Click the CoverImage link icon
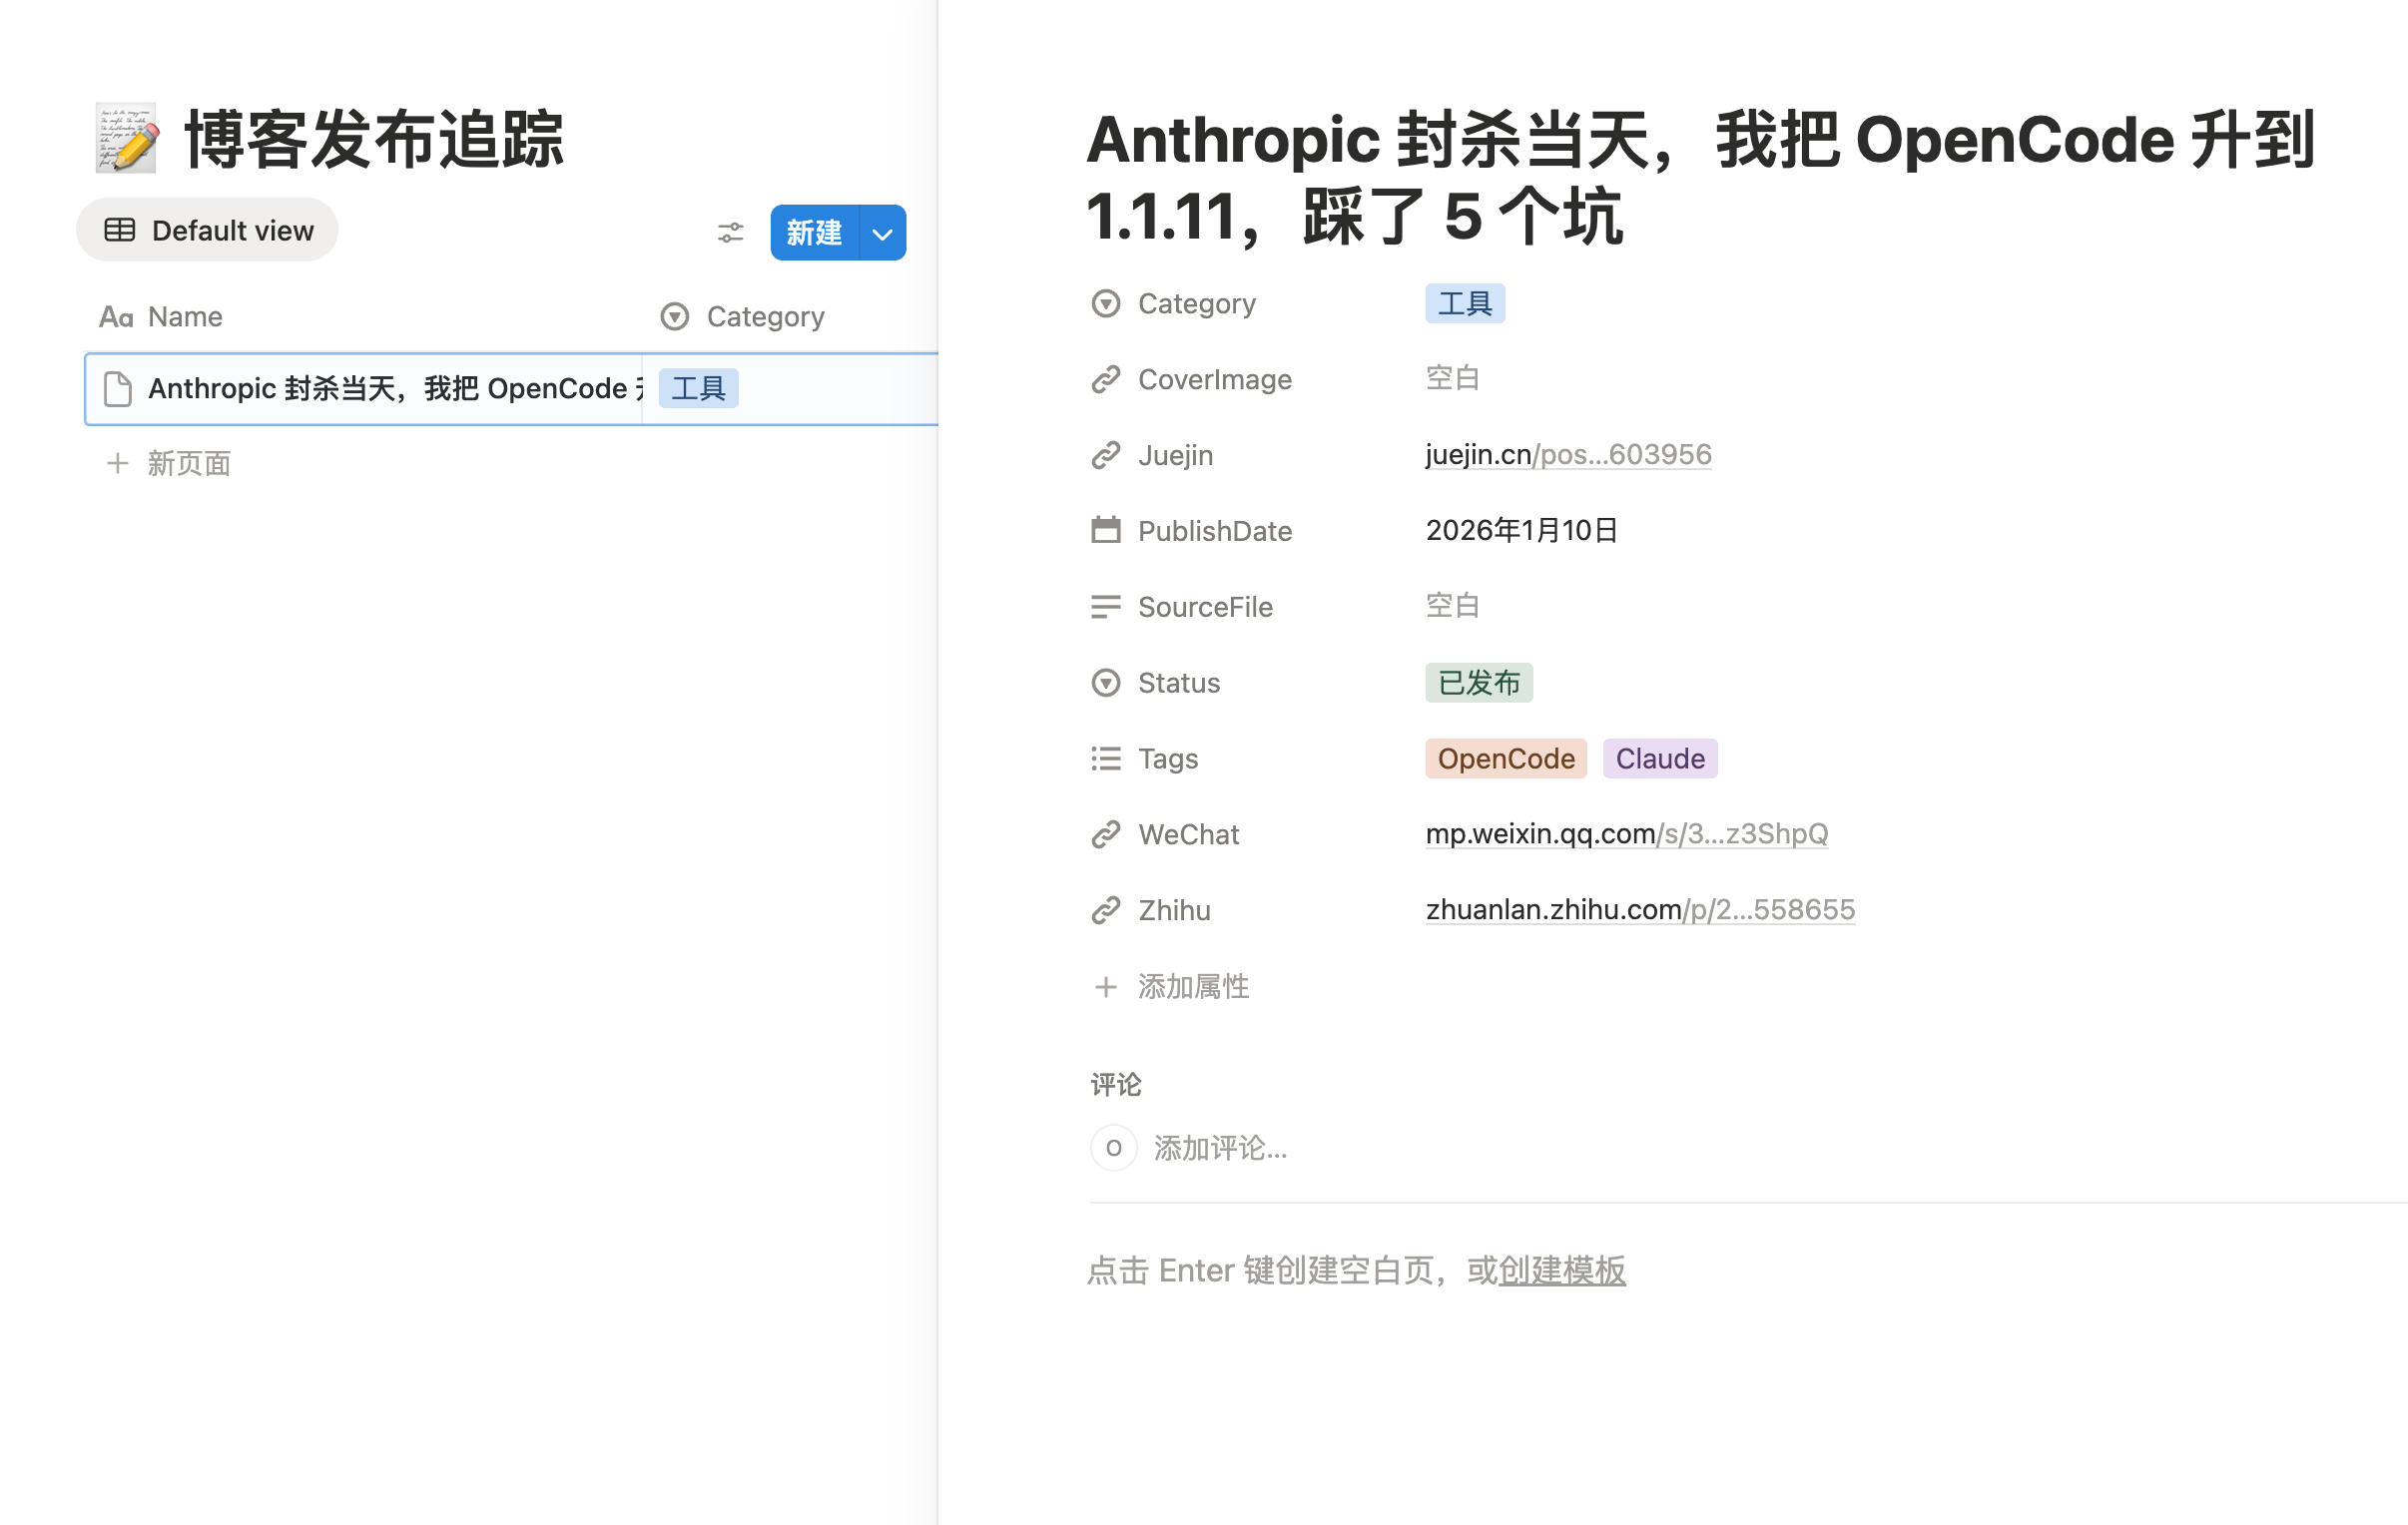Image resolution: width=2408 pixels, height=1525 pixels. point(1105,378)
